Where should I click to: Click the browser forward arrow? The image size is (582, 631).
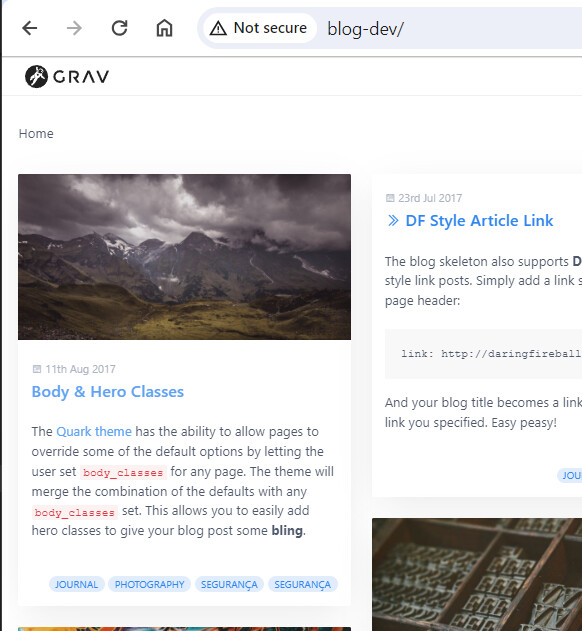(x=74, y=28)
